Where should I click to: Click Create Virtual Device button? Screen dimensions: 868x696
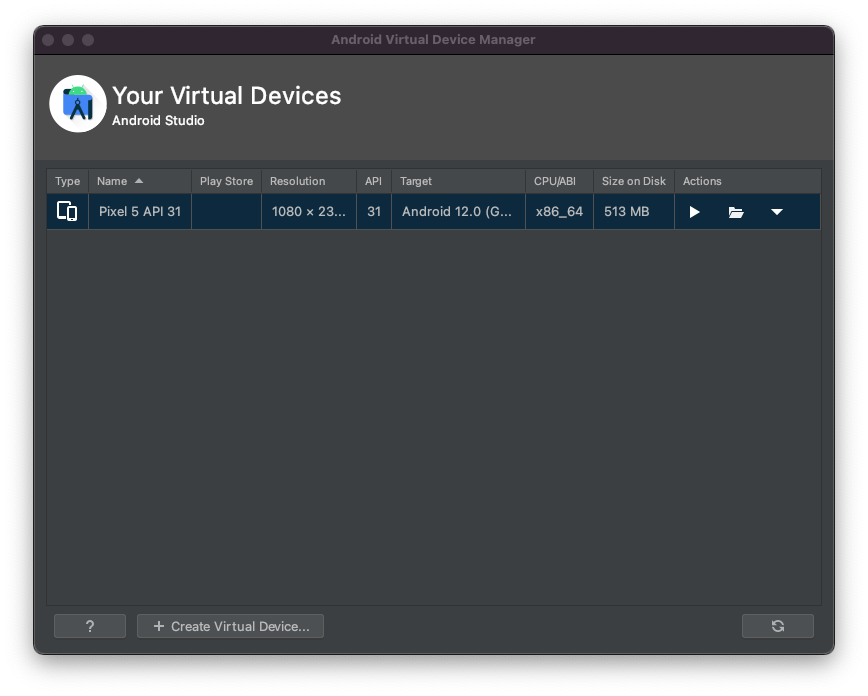230,626
